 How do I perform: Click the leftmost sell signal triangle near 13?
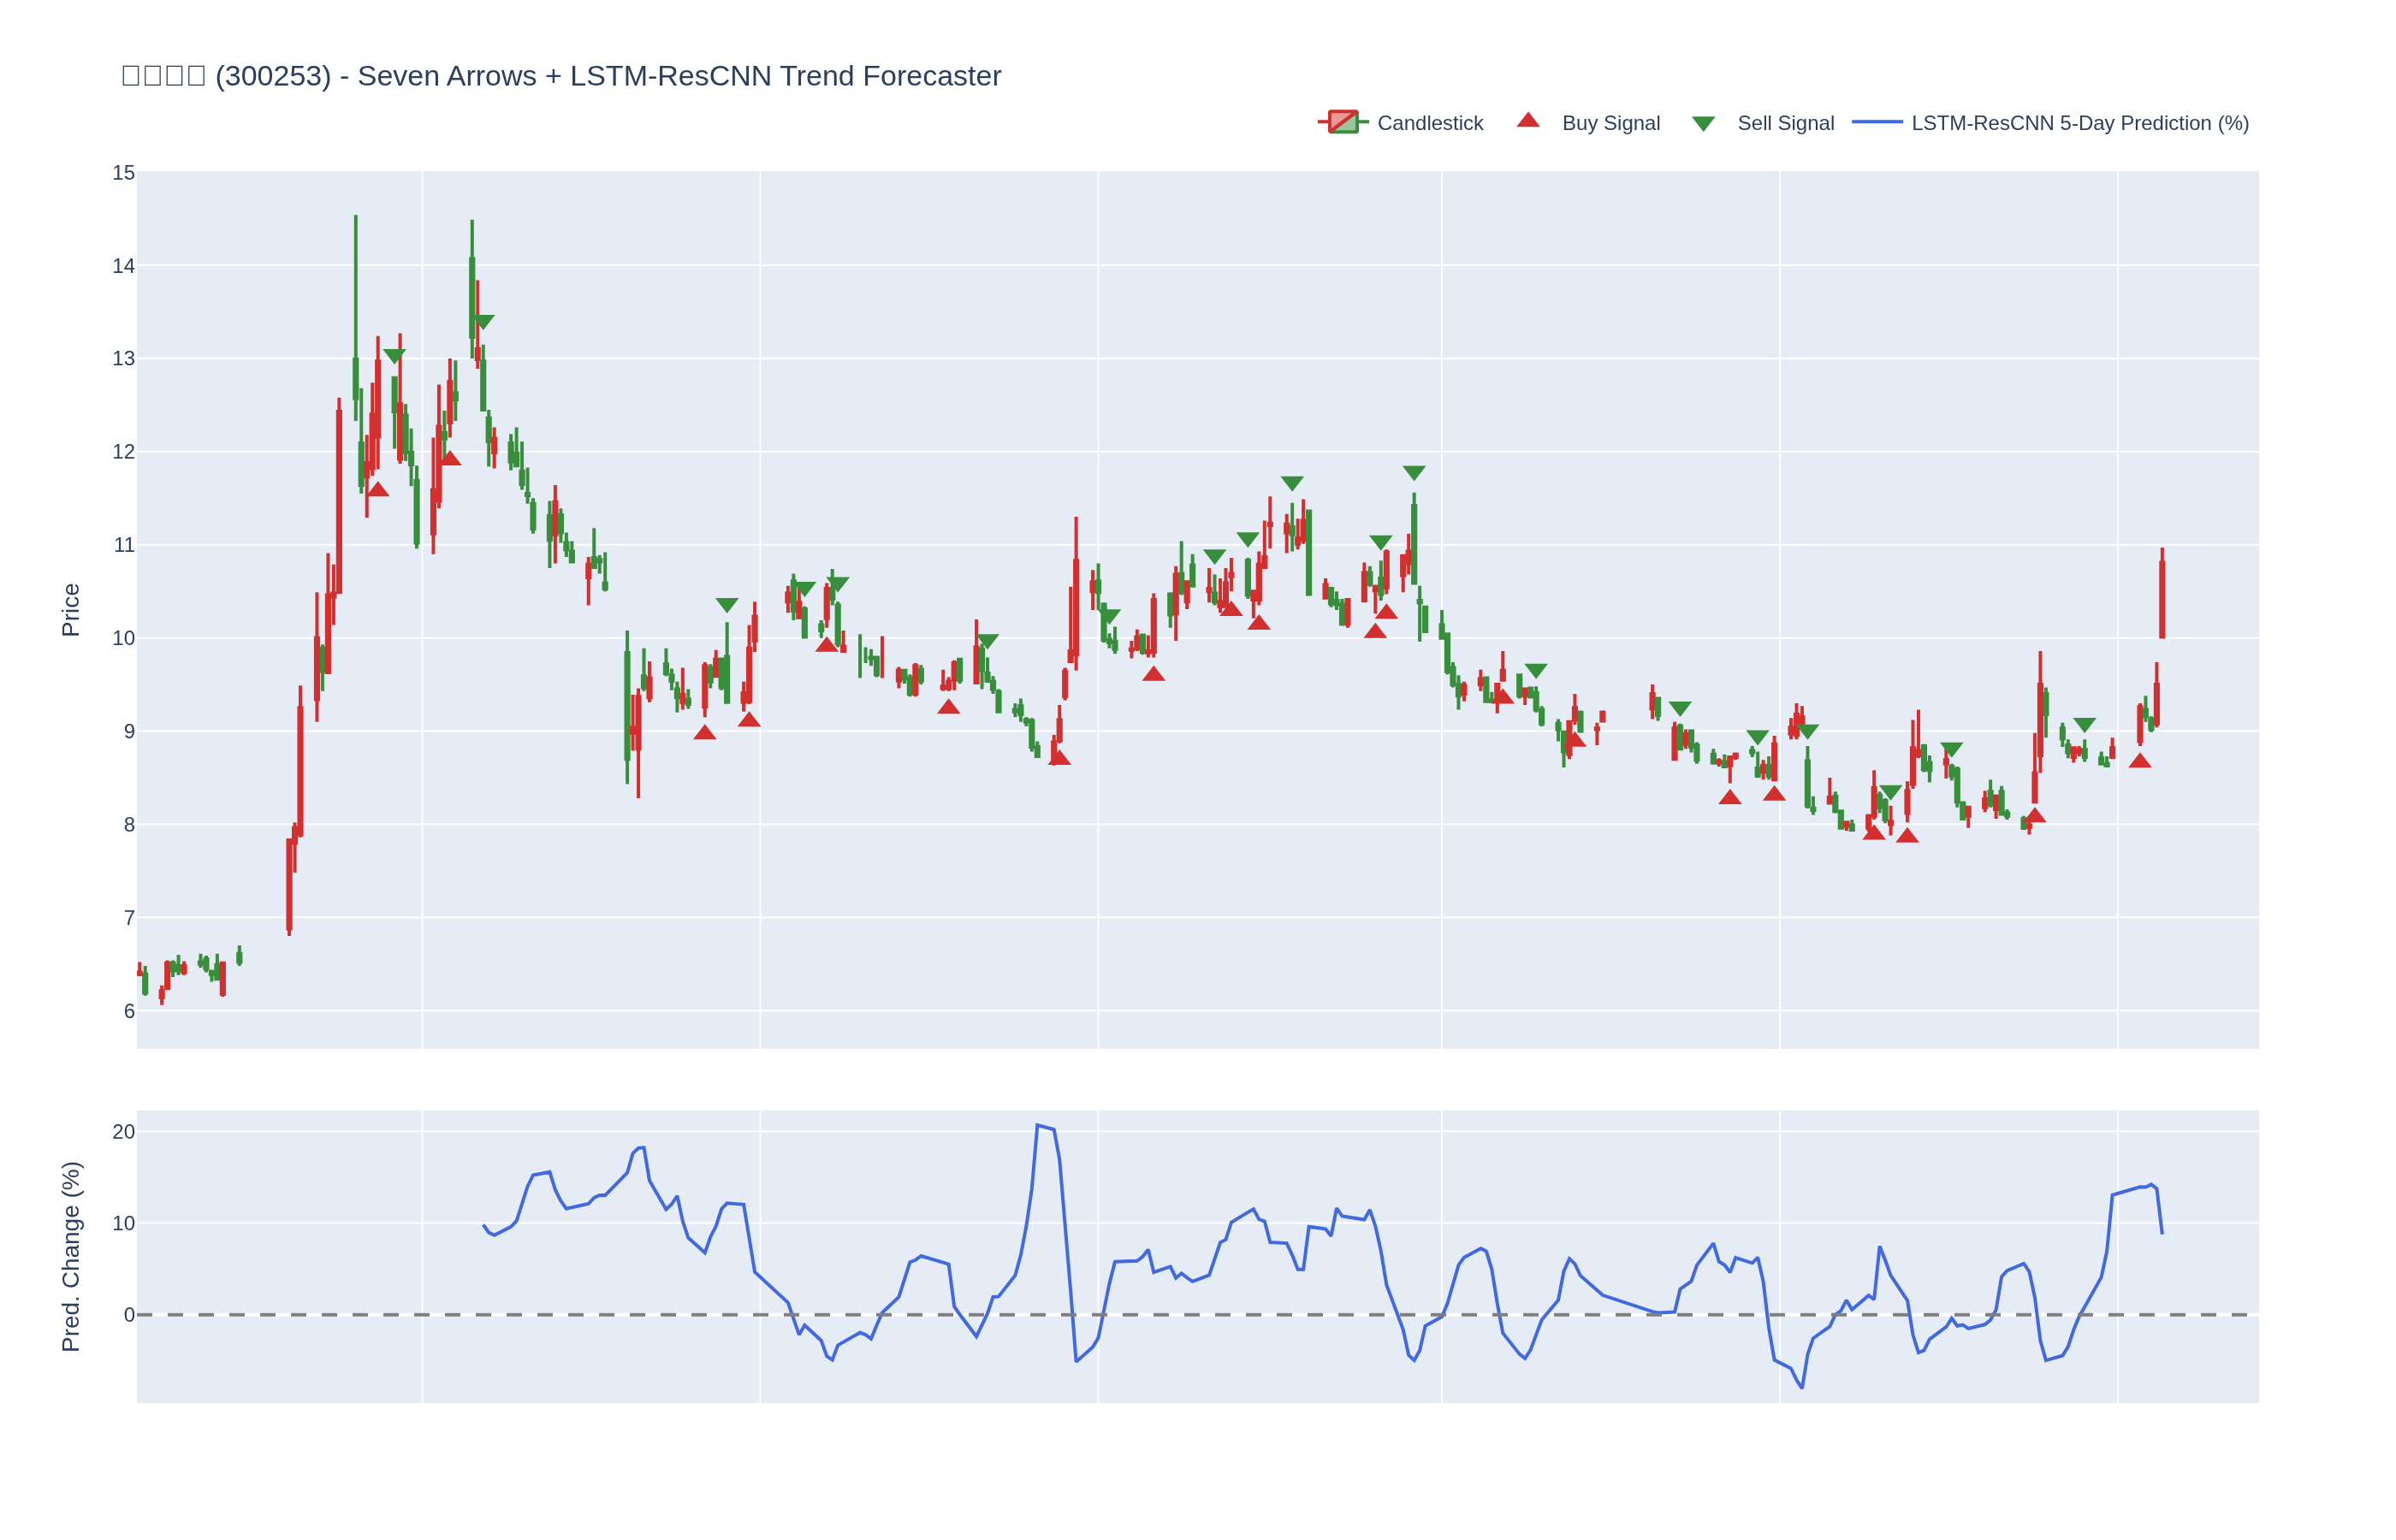point(394,356)
